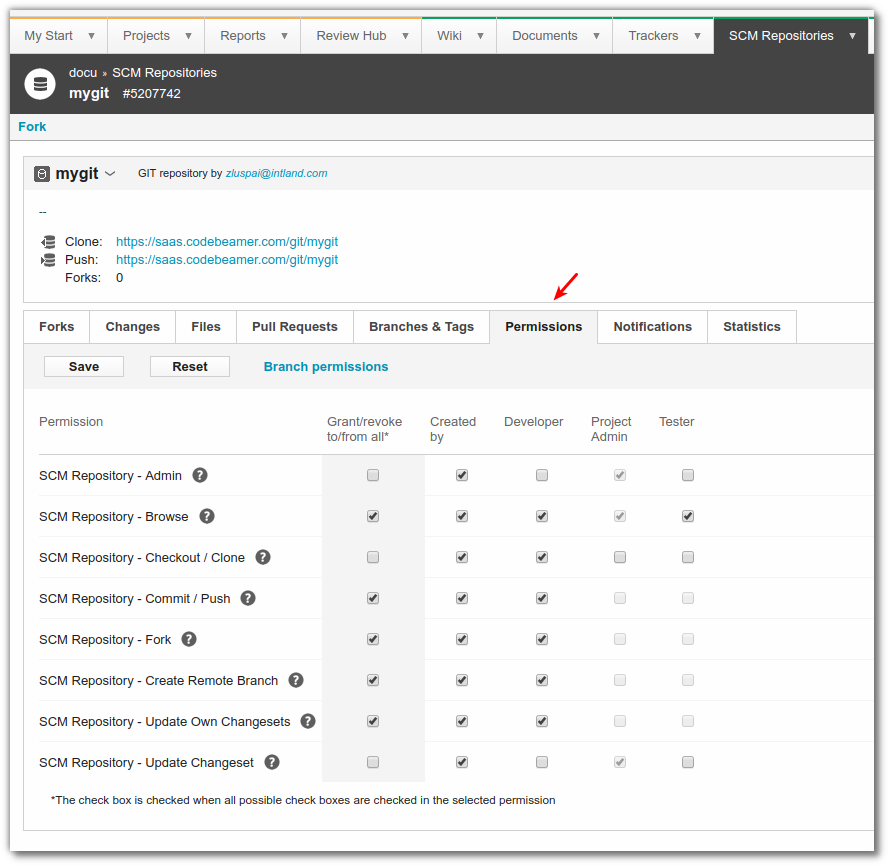Open the Clone repository URL link
The image size is (890, 867).
(x=227, y=242)
